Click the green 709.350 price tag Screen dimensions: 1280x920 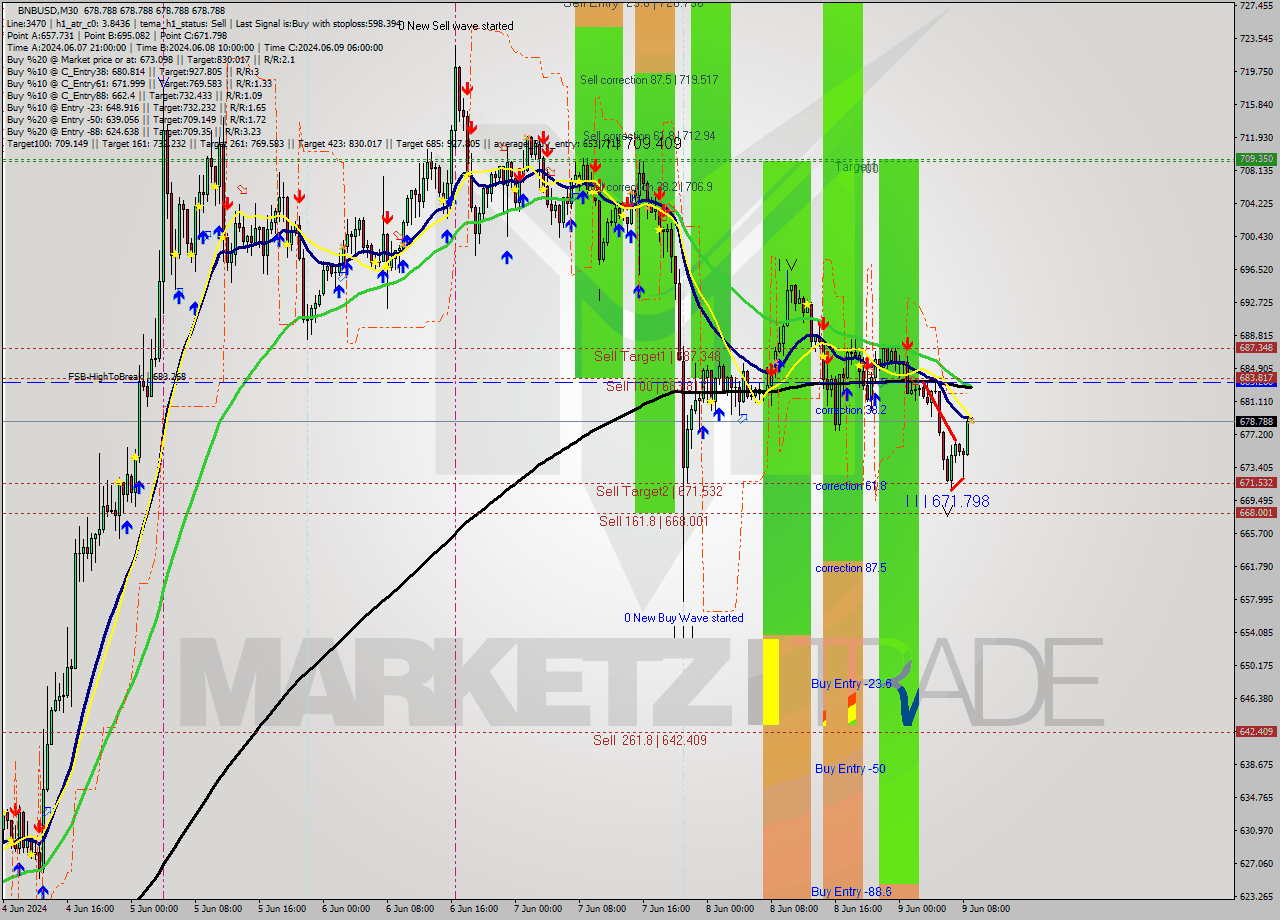pos(1256,159)
